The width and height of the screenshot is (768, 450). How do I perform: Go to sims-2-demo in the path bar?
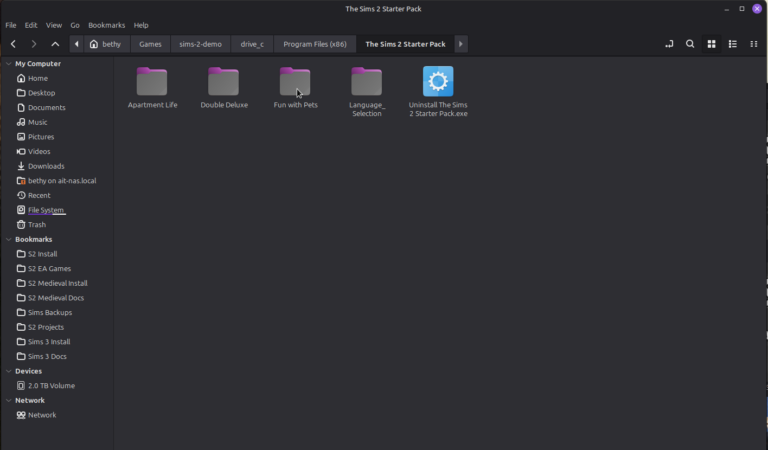[x=200, y=44]
